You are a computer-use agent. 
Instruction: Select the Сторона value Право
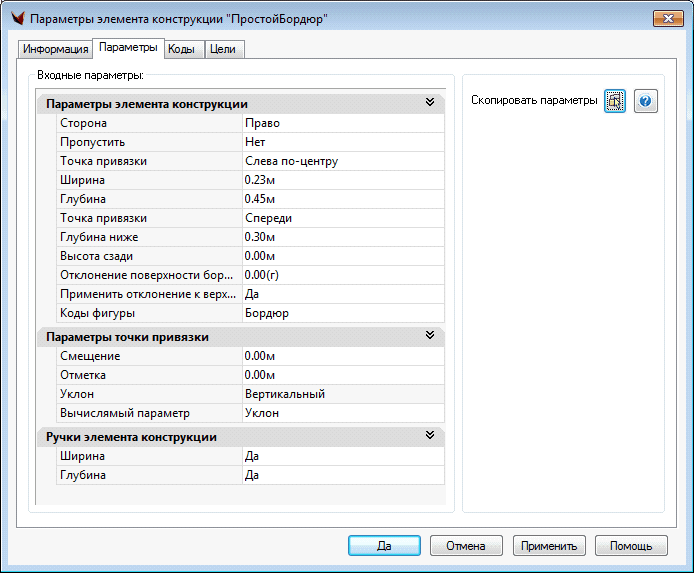(342, 123)
